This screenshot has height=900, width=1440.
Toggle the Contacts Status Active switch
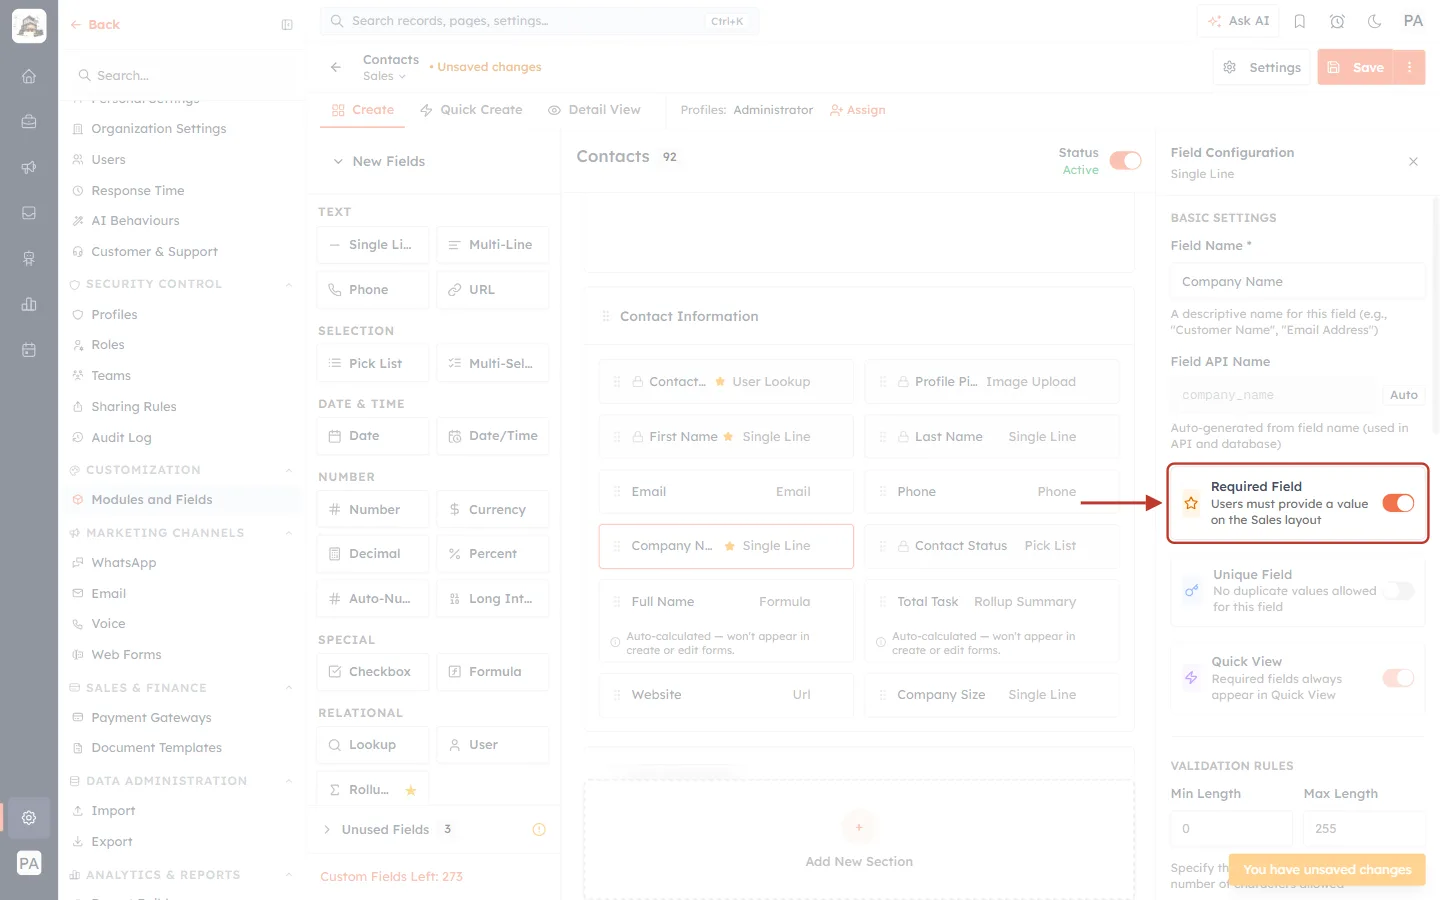pyautogui.click(x=1125, y=161)
